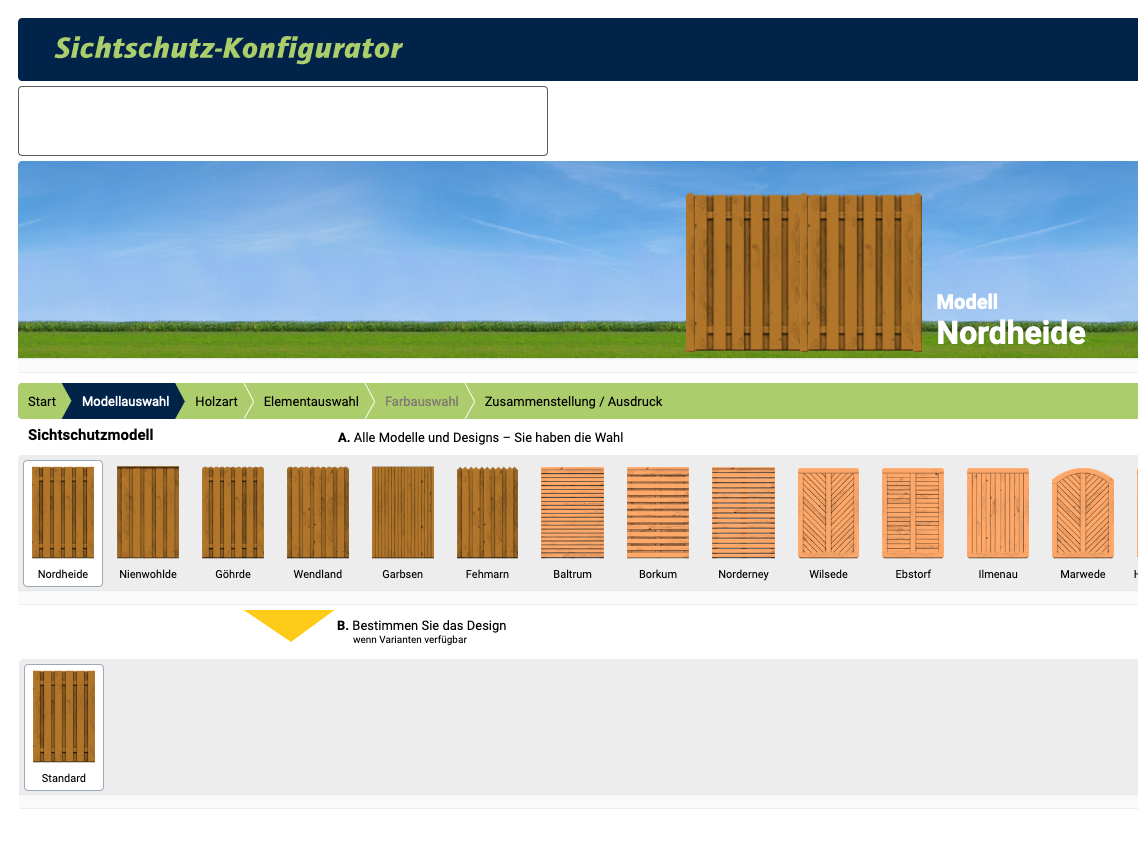Open the Elementauswahl step

[311, 401]
